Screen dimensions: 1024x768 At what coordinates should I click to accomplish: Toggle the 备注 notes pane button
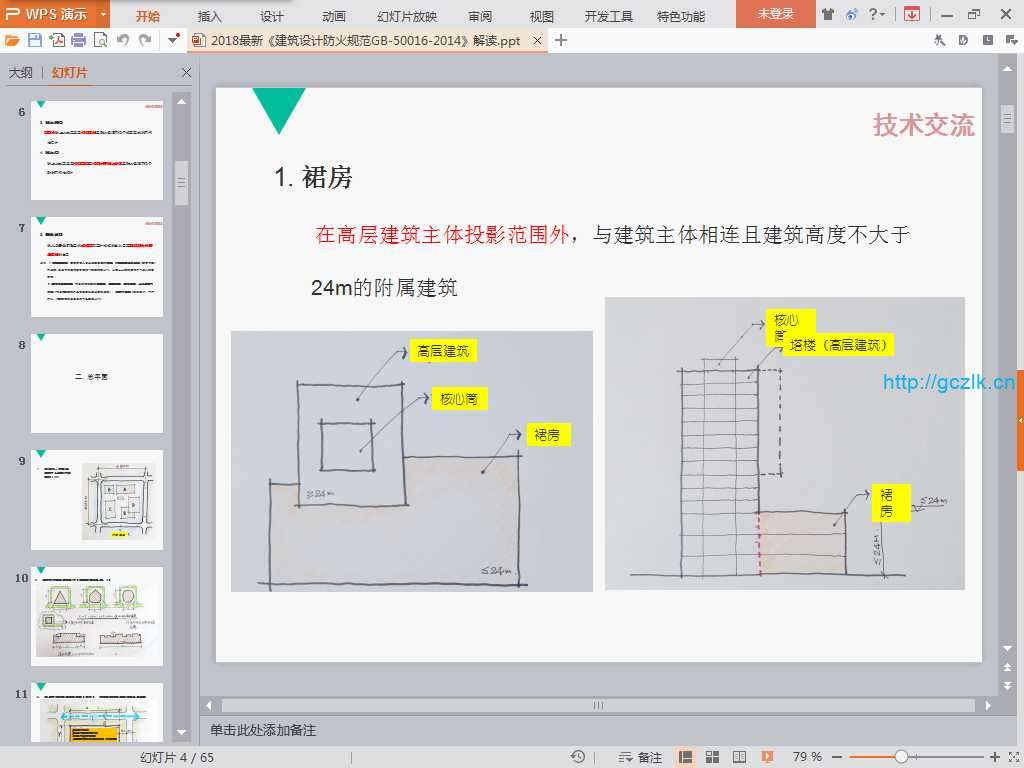tap(641, 757)
